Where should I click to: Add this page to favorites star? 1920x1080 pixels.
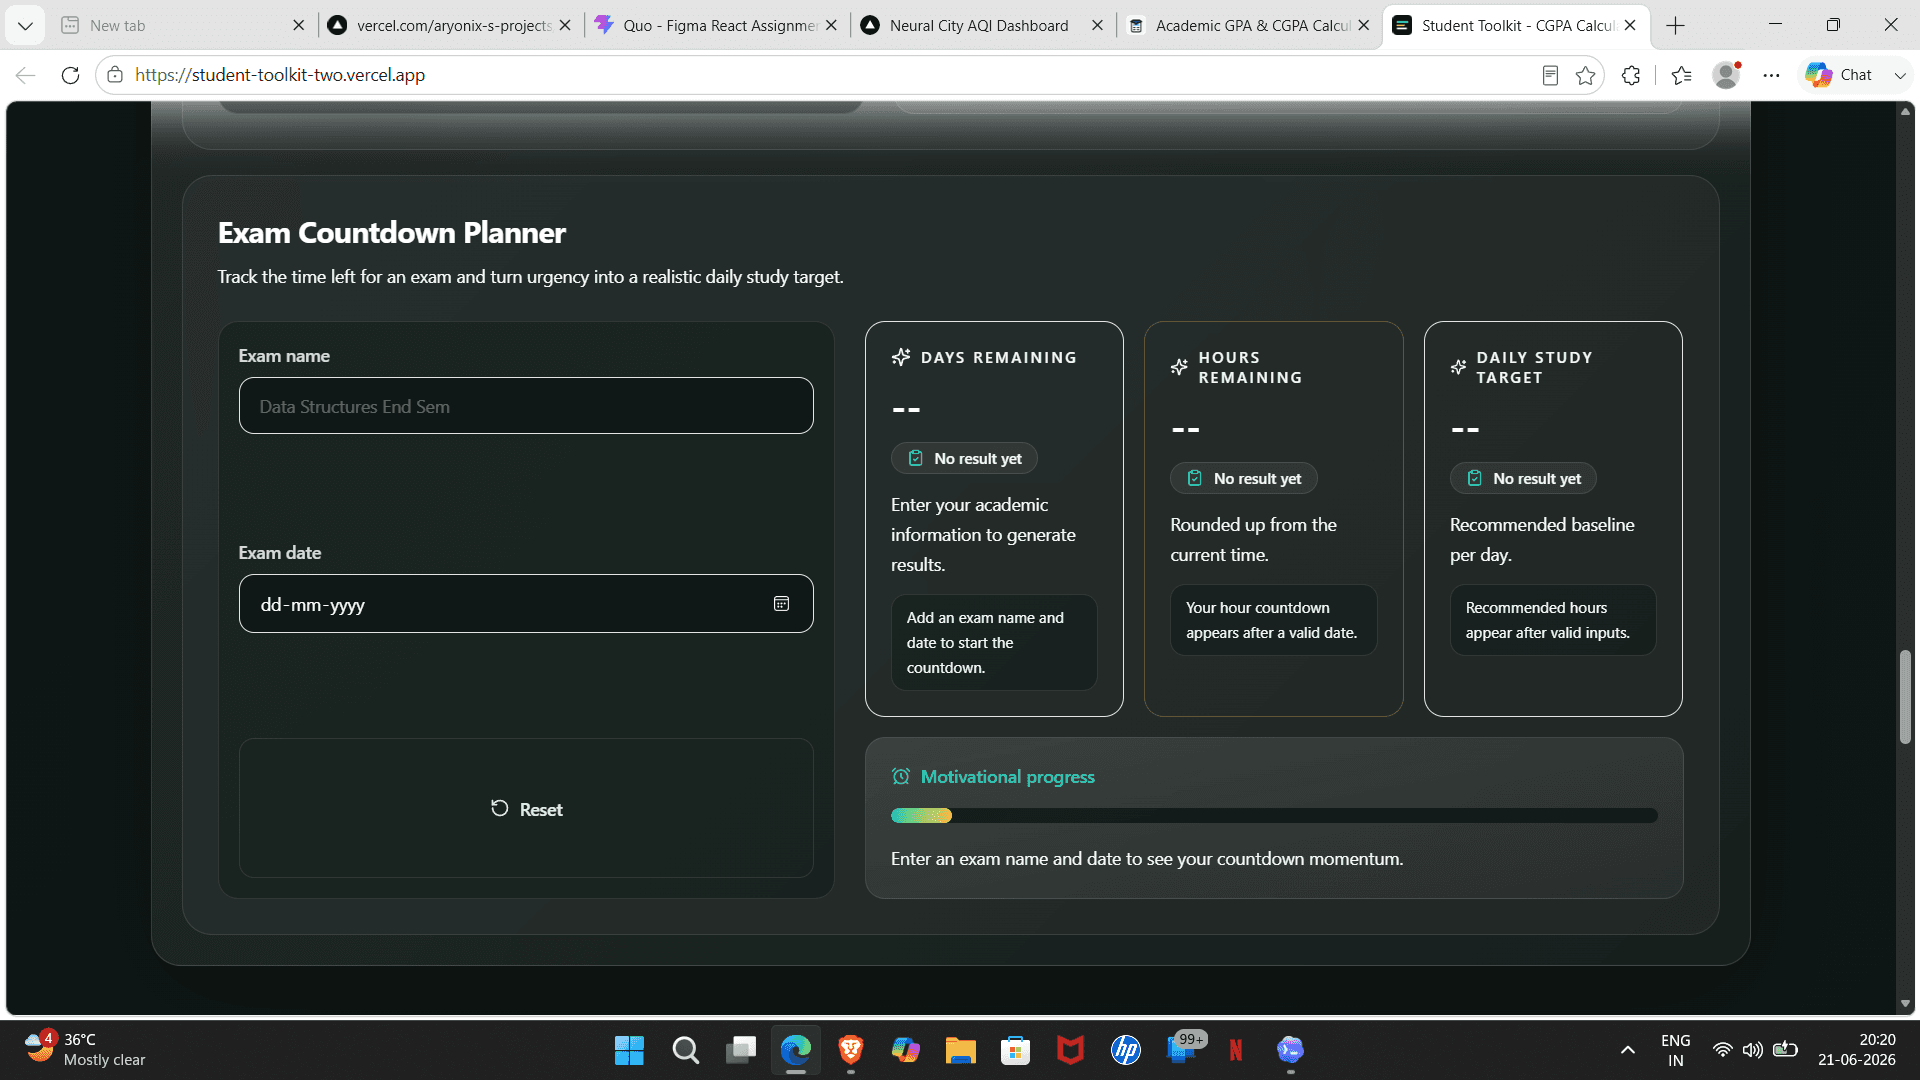1585,75
